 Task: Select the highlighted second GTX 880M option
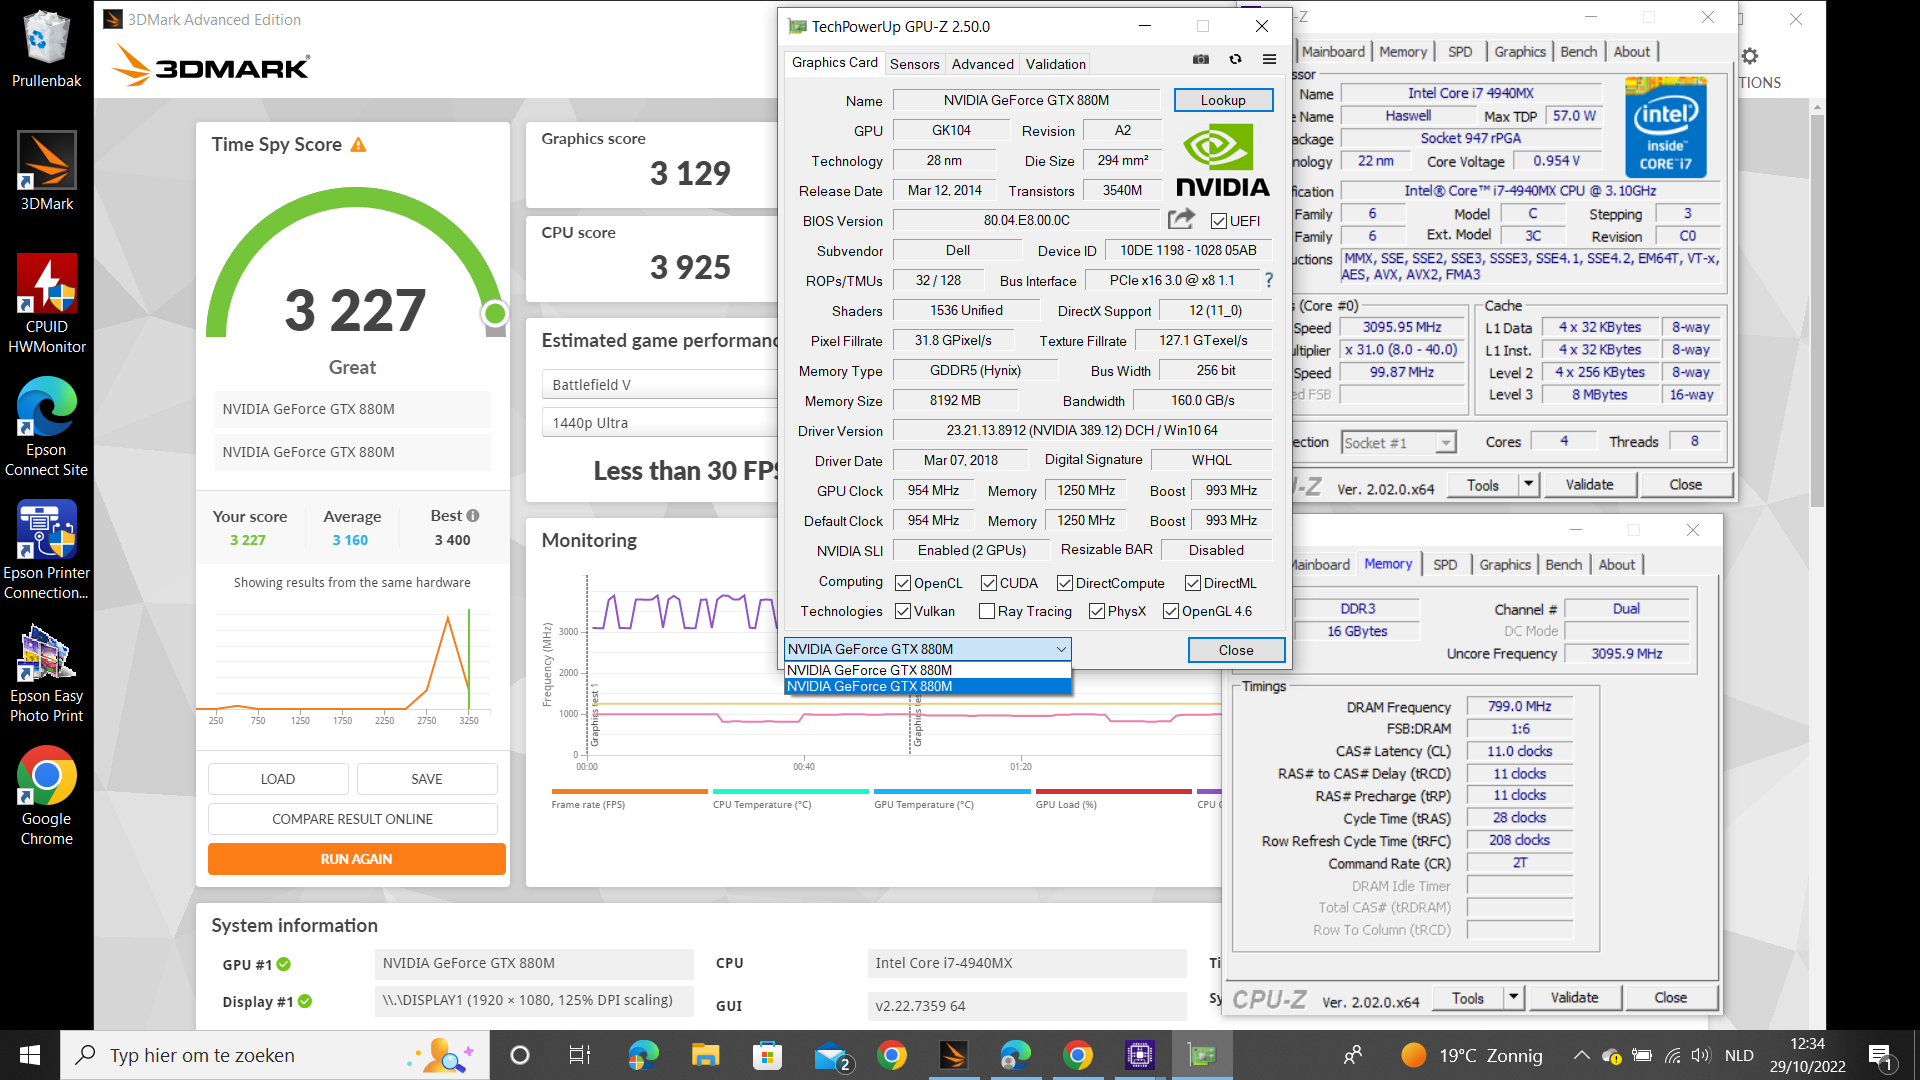click(928, 686)
